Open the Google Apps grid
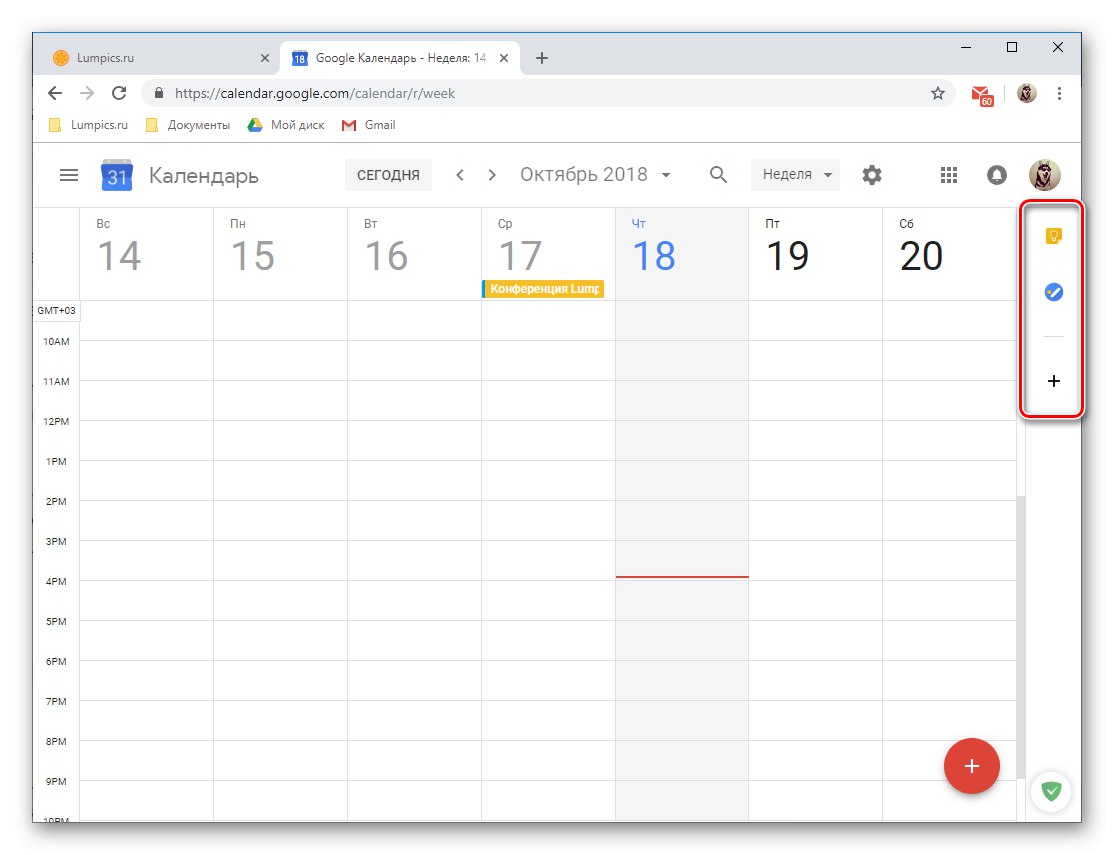This screenshot has height=855, width=1114. (x=948, y=174)
